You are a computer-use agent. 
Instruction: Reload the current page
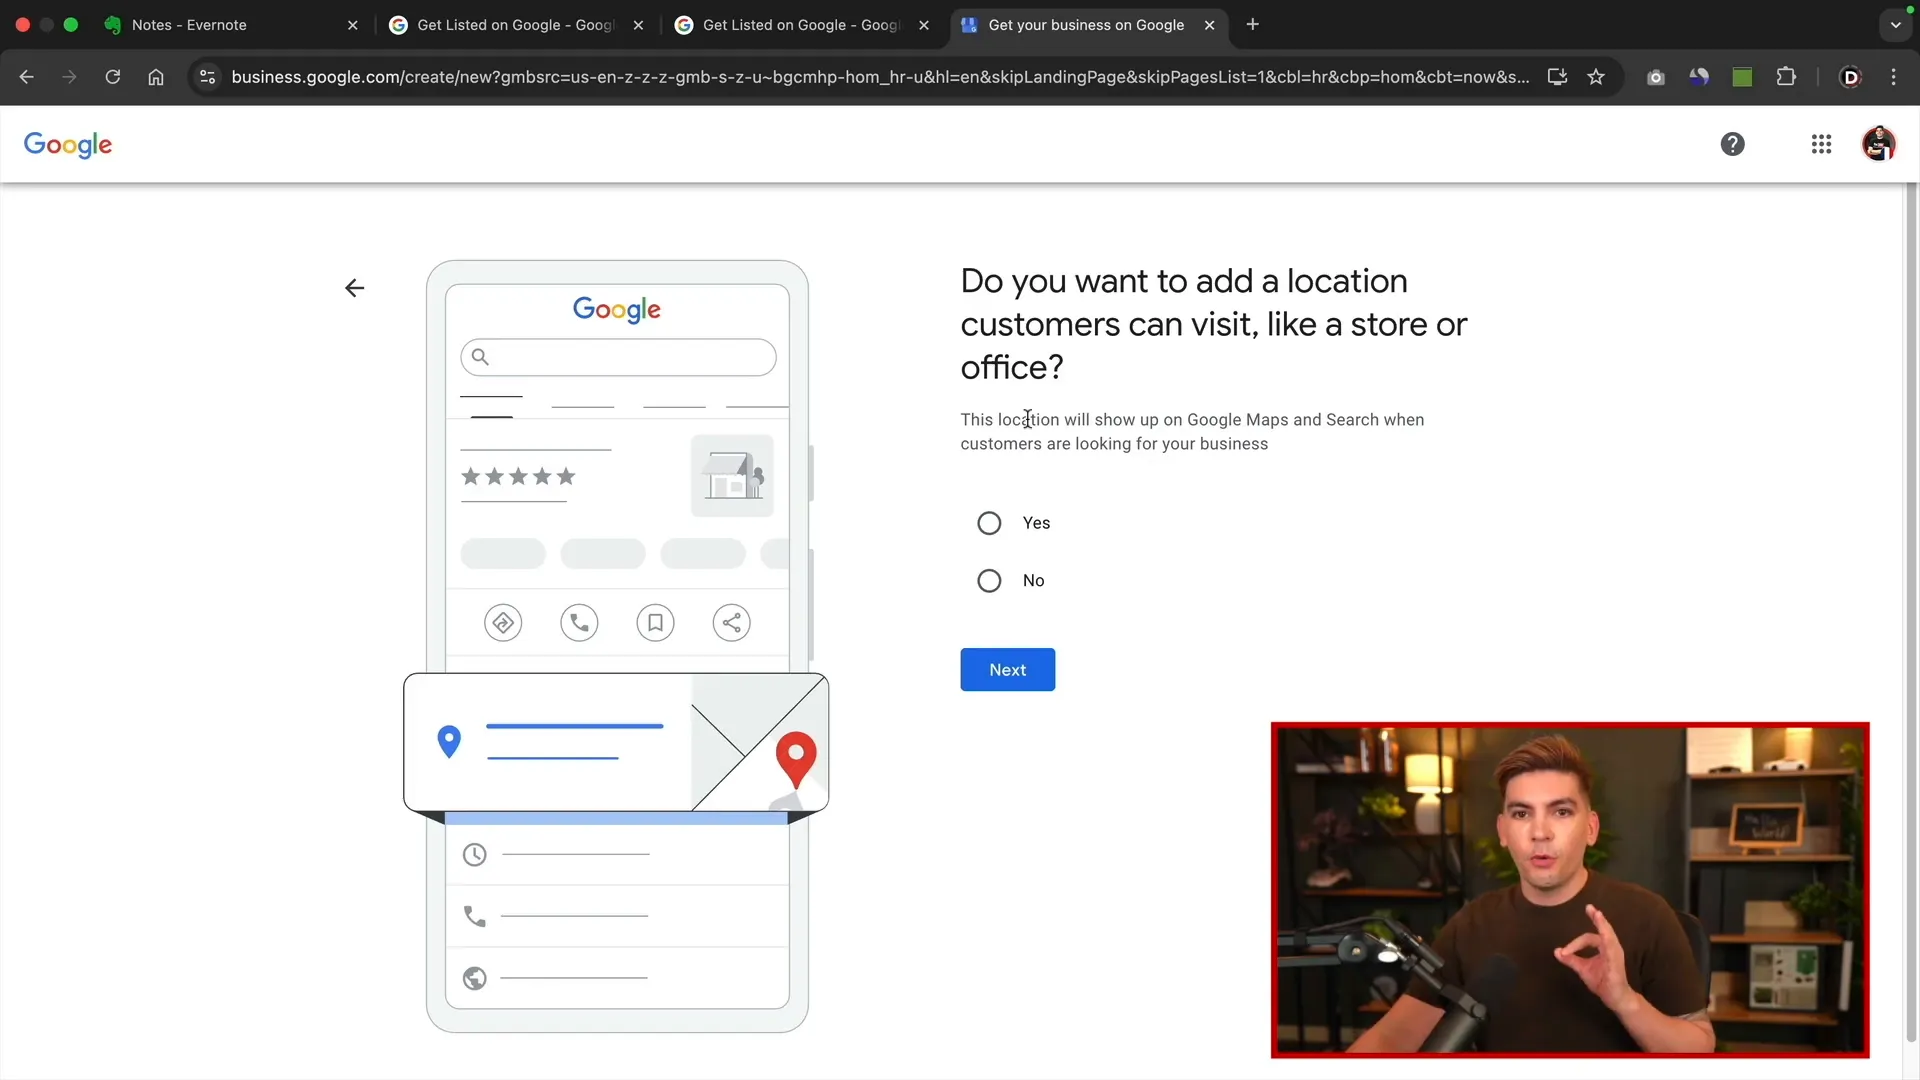click(x=113, y=77)
